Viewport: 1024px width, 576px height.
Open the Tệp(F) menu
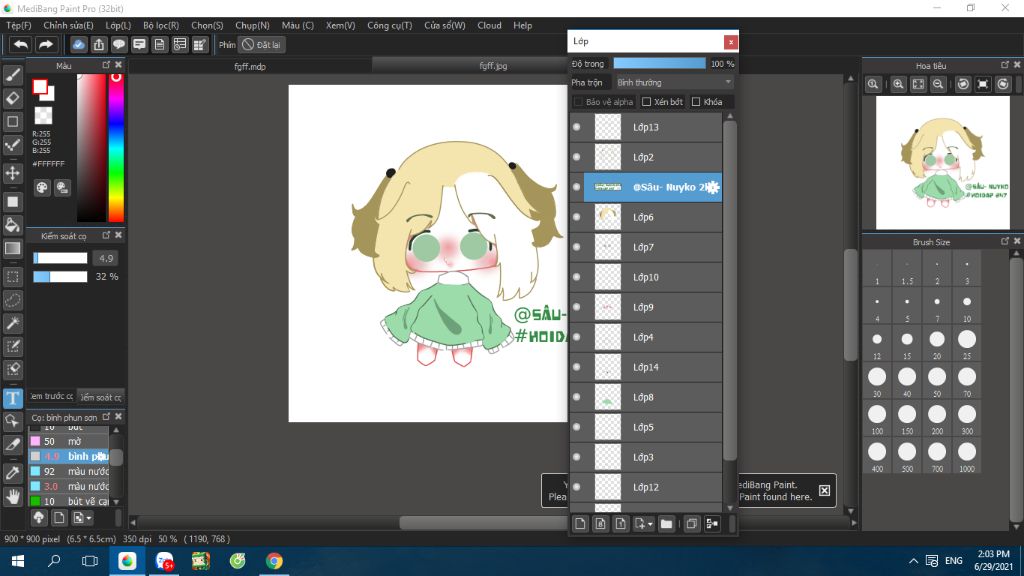19,25
